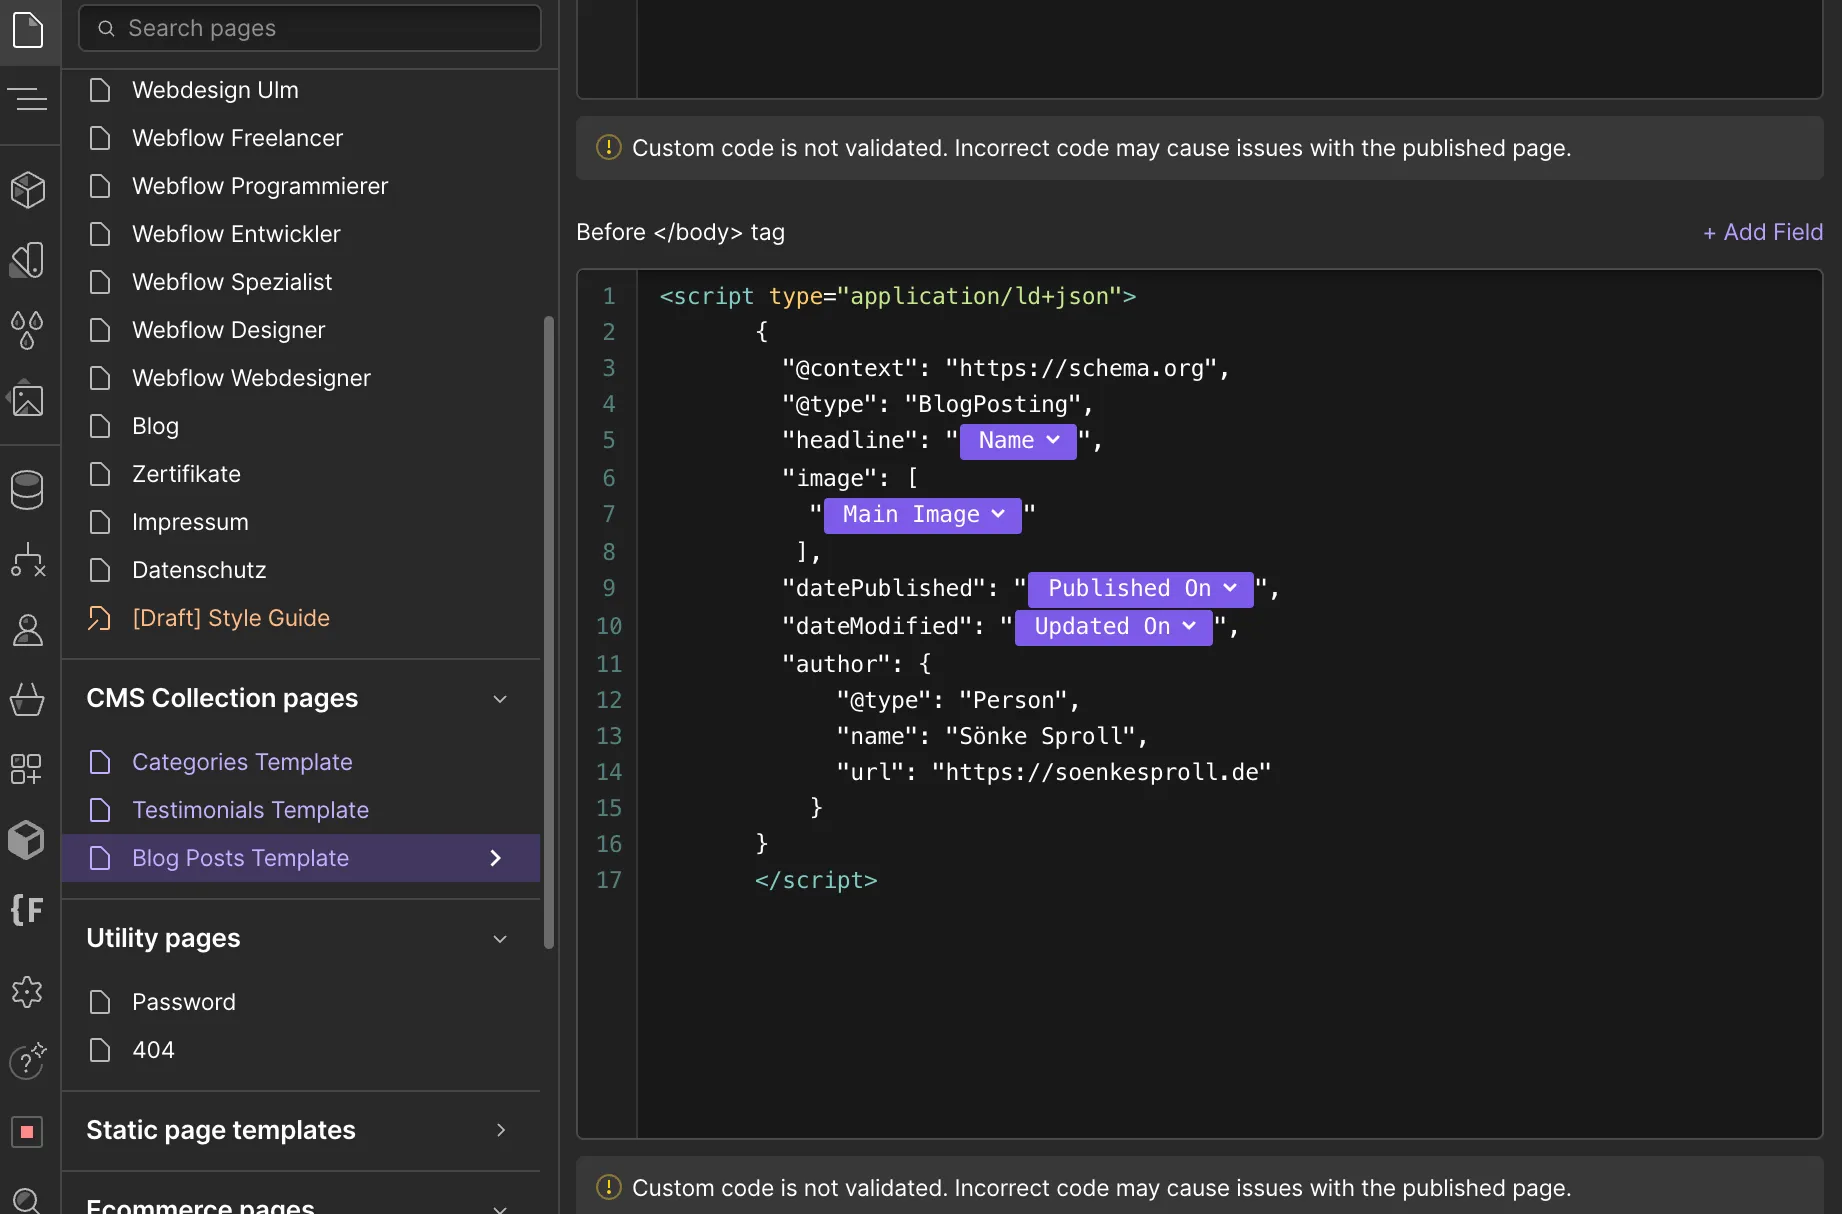
Task: Open the Draft Style Guide page
Action: 230,618
